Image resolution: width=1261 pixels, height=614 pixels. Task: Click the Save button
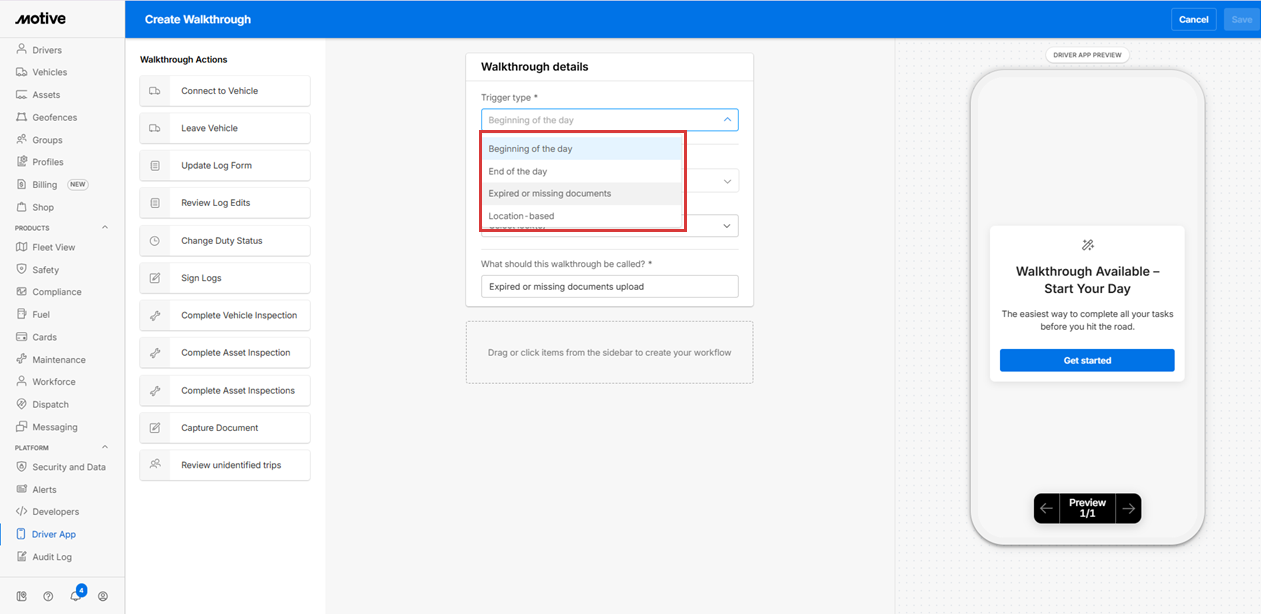click(x=1241, y=19)
